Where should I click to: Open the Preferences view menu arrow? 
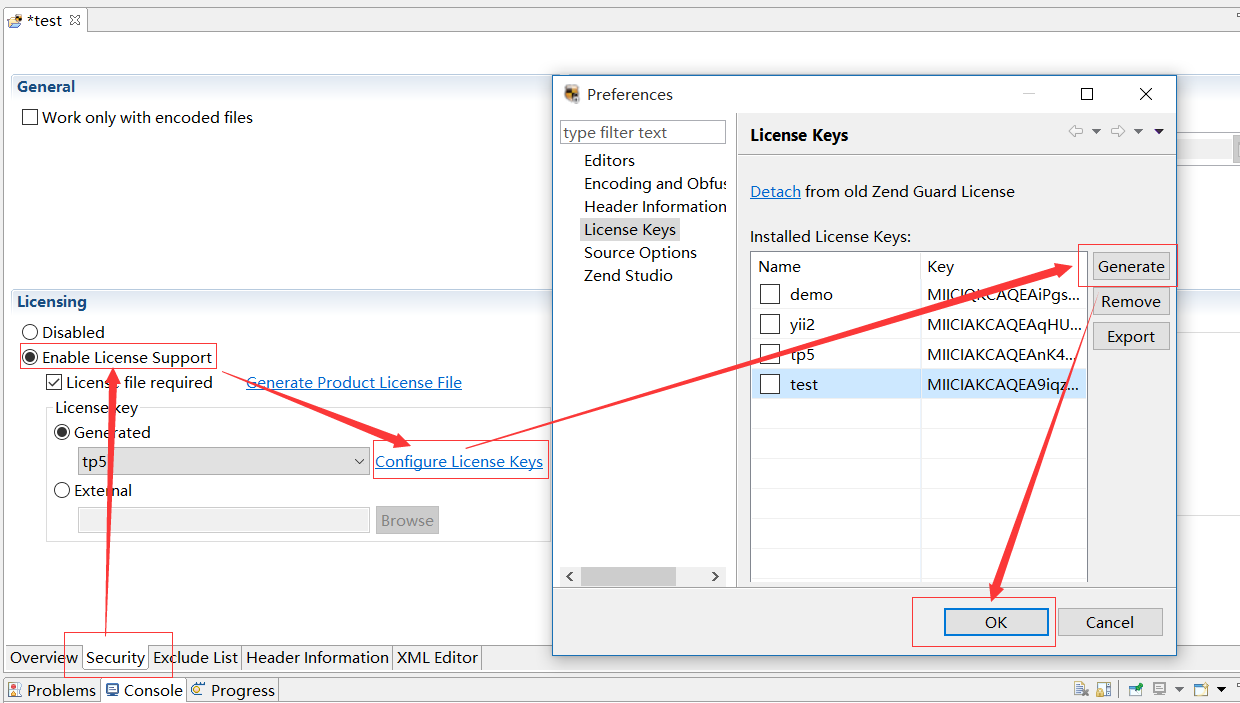1159,131
